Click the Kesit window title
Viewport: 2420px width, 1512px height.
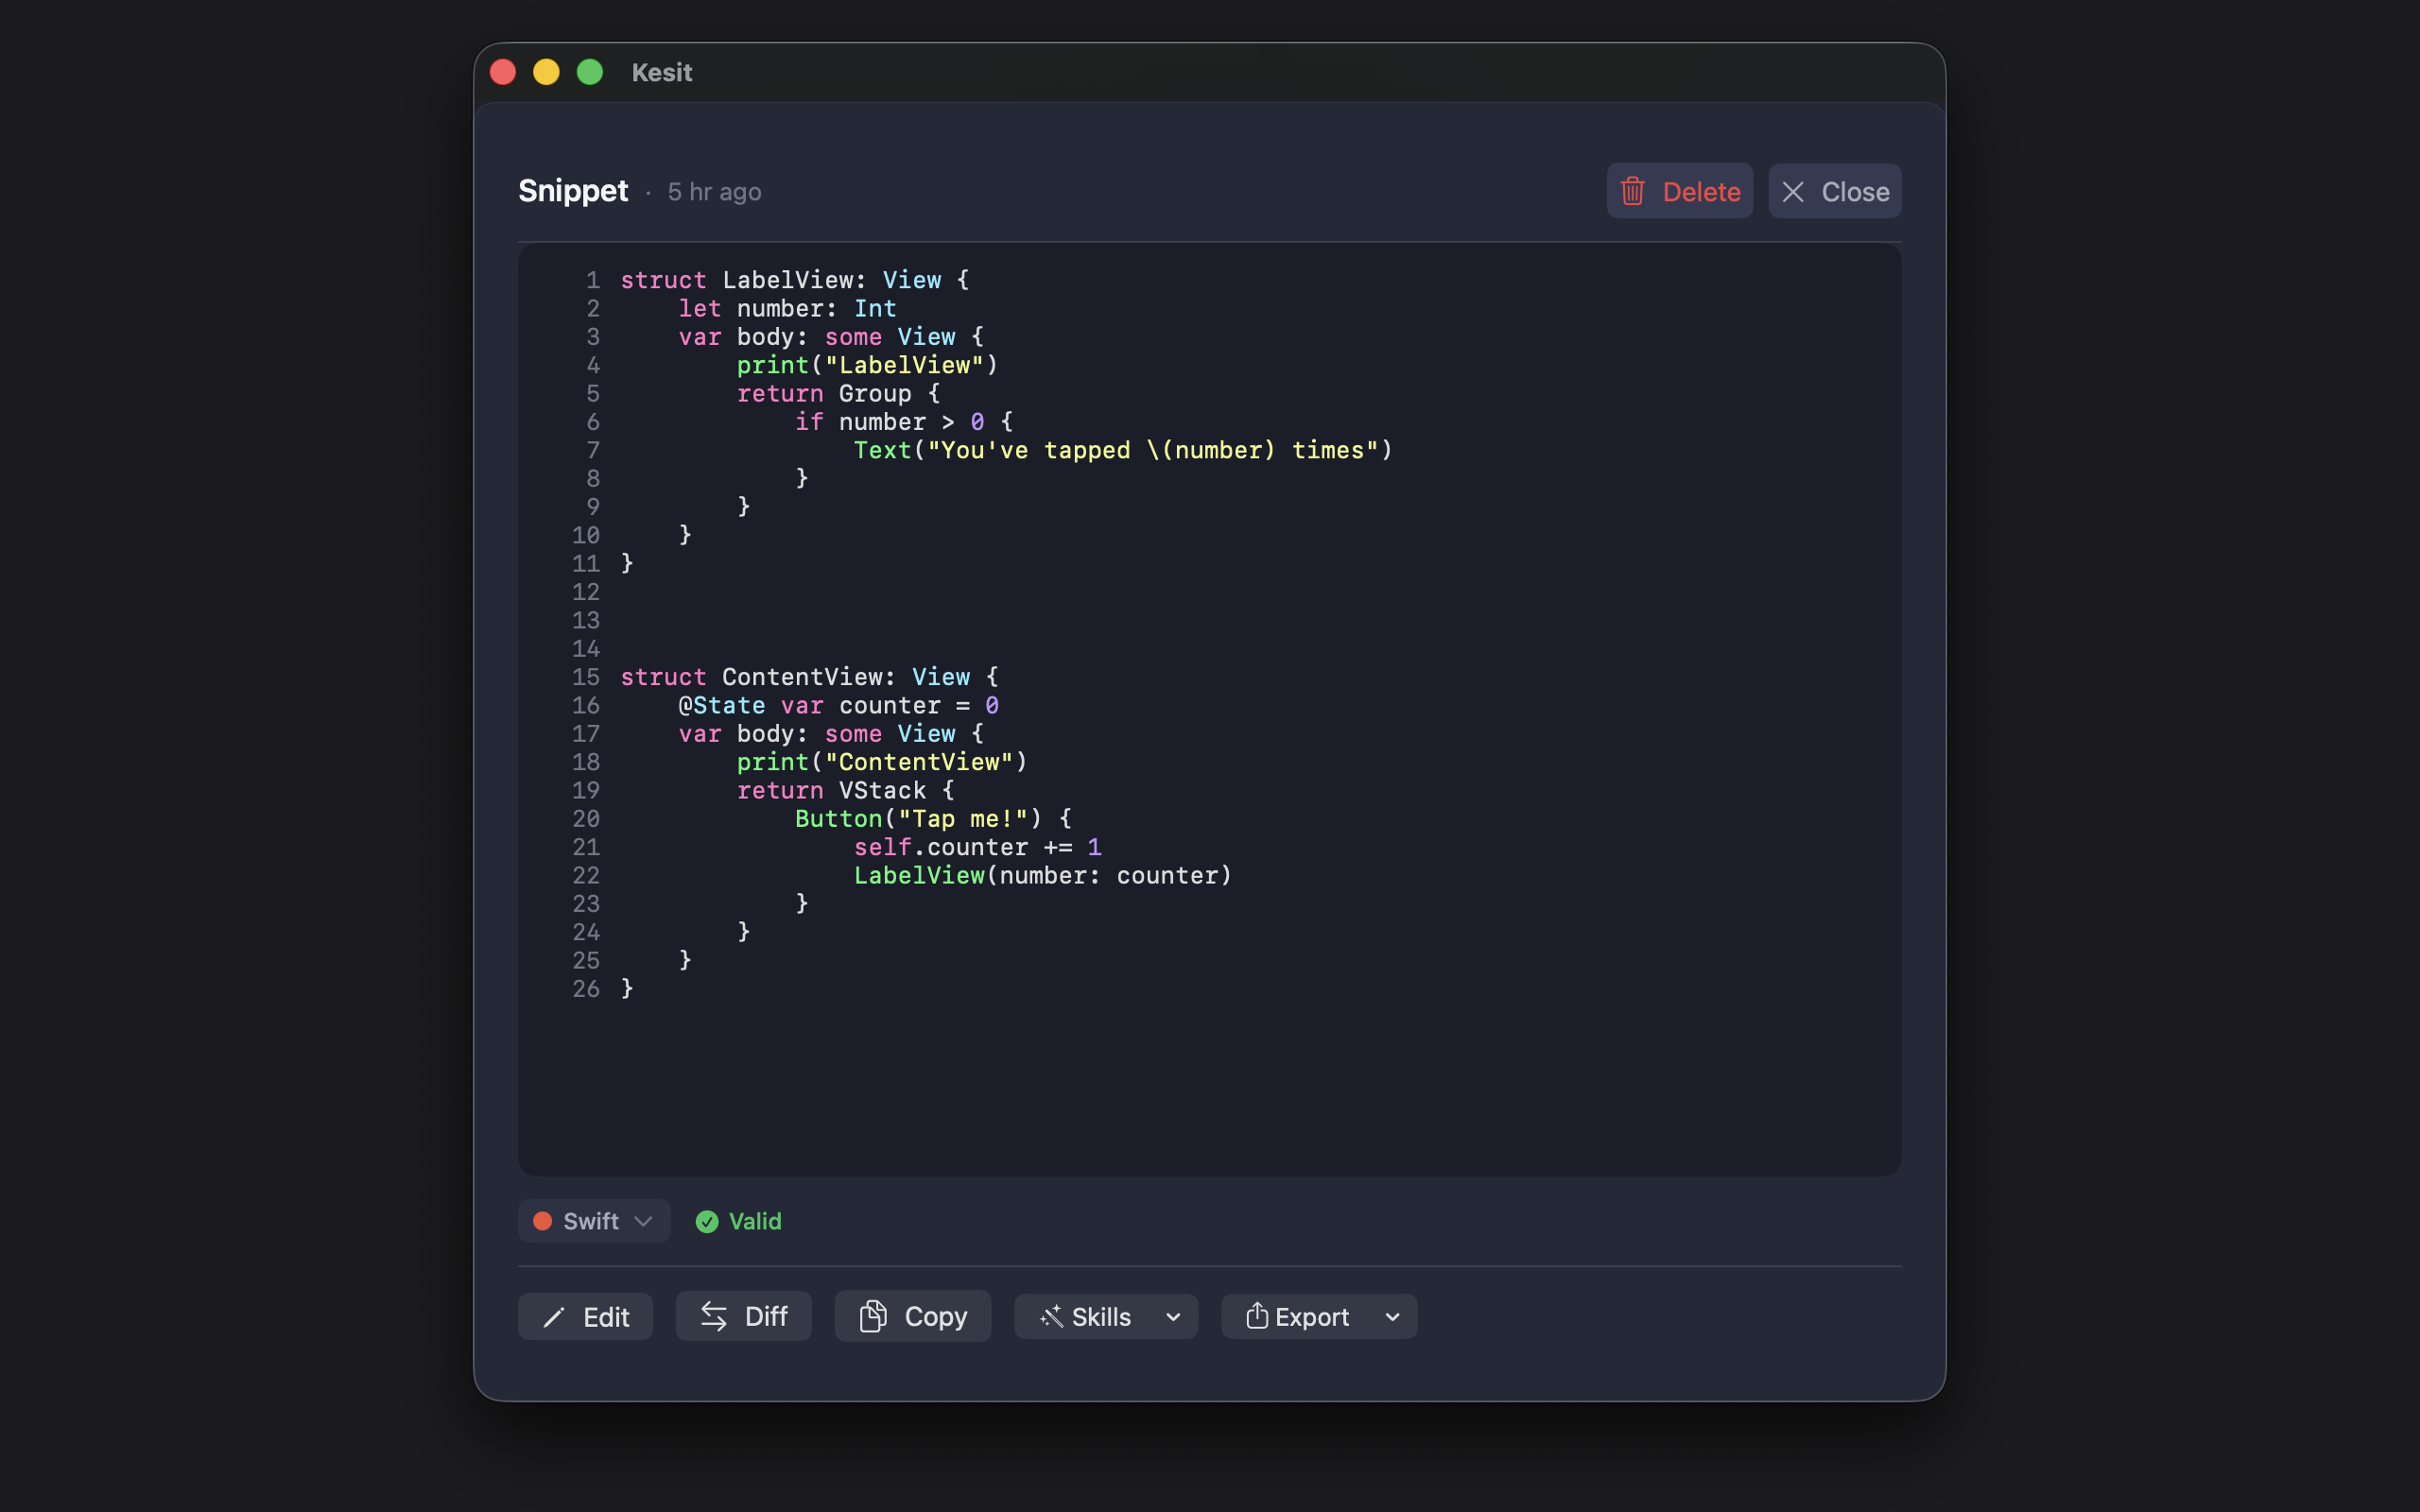click(x=661, y=71)
